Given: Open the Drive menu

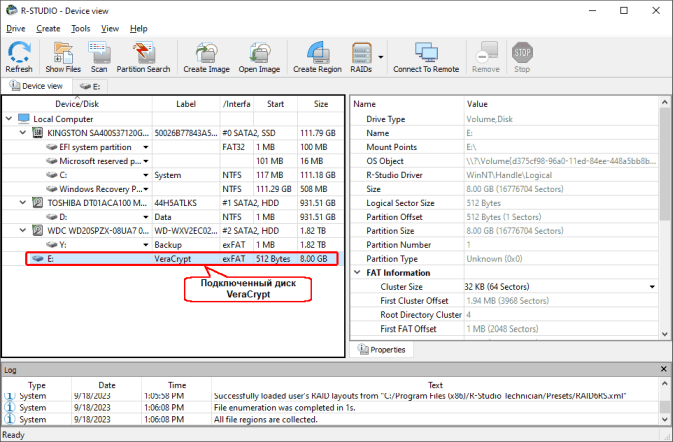Looking at the screenshot, I should pyautogui.click(x=16, y=29).
